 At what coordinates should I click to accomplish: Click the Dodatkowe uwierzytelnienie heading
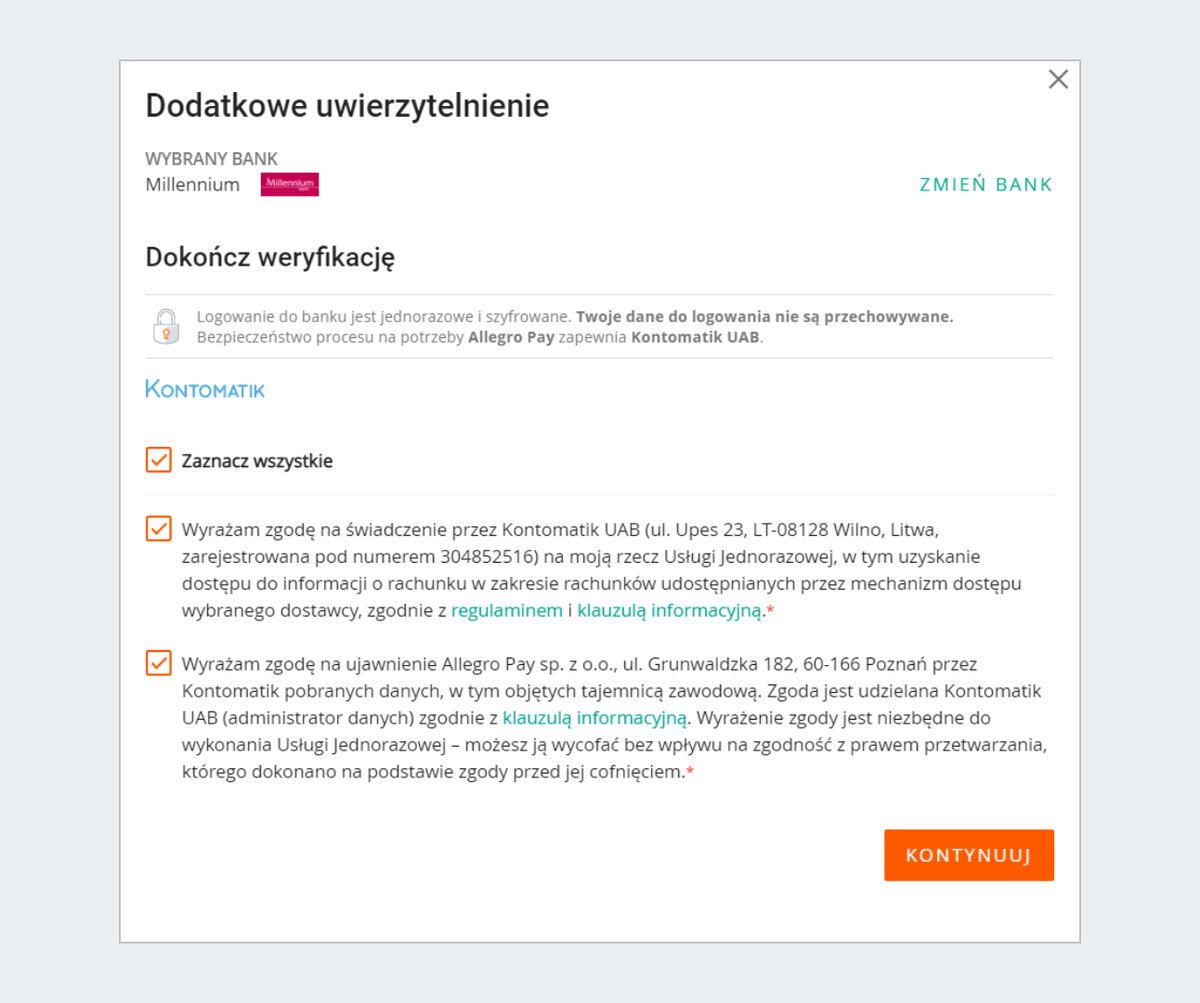click(347, 105)
